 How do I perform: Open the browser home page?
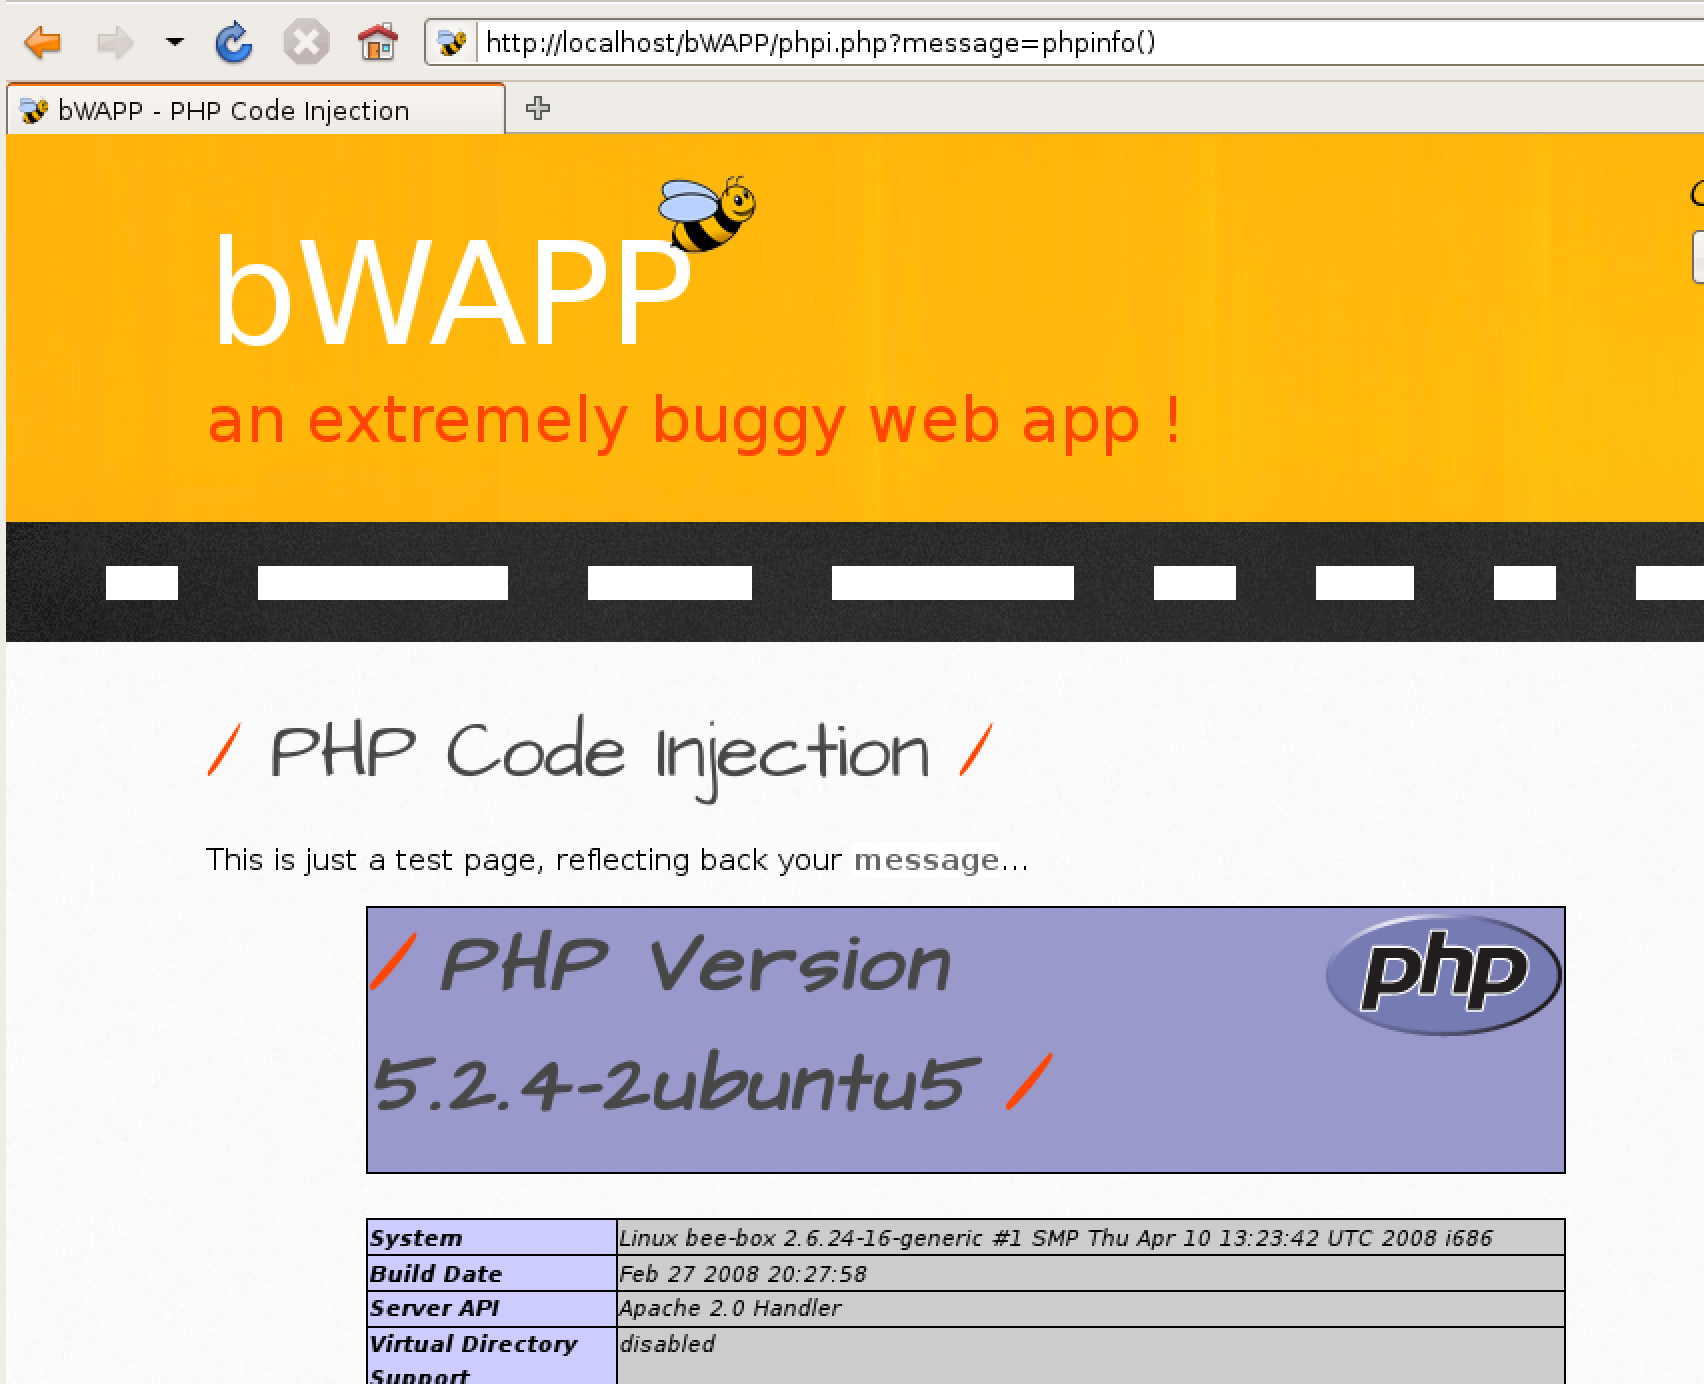click(x=377, y=42)
